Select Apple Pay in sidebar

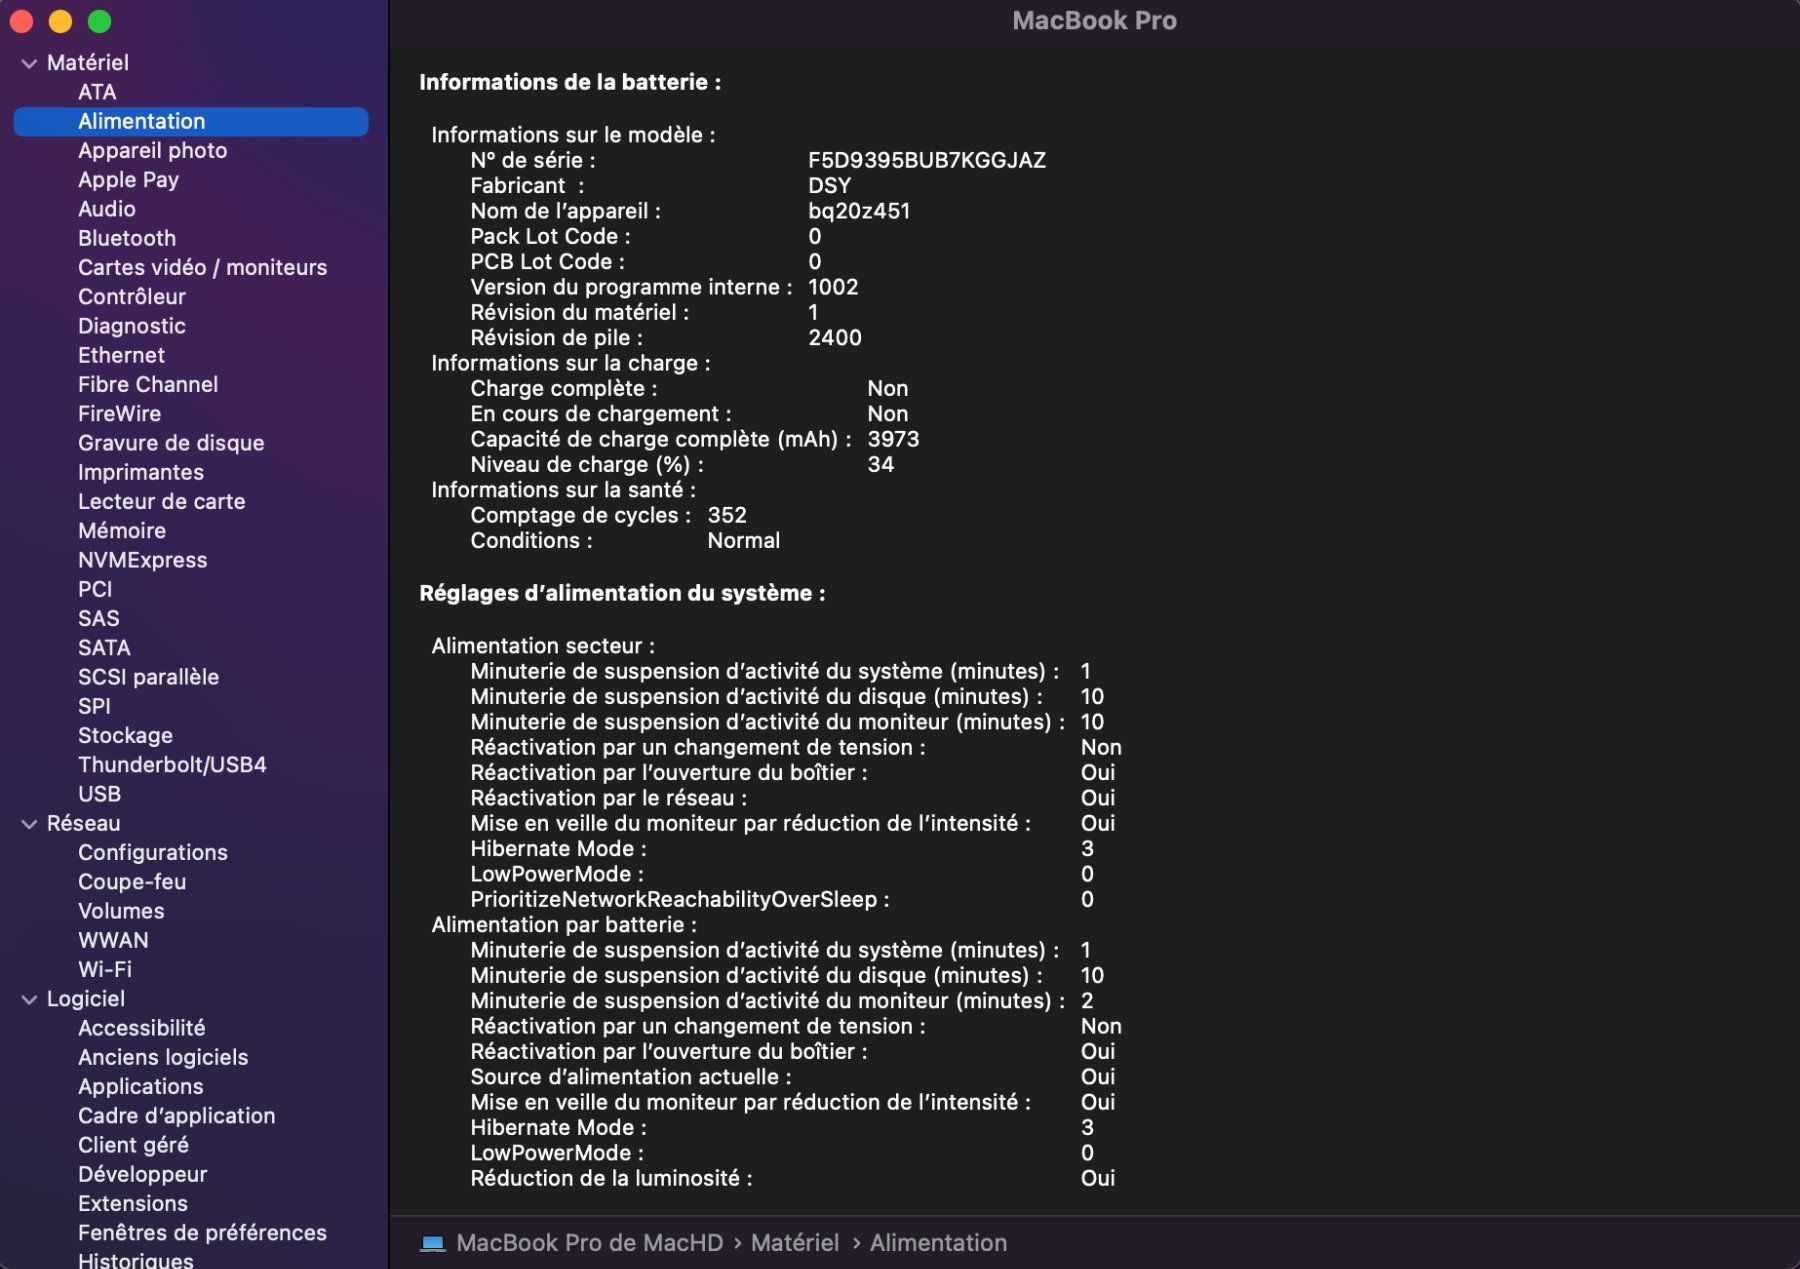tap(128, 180)
